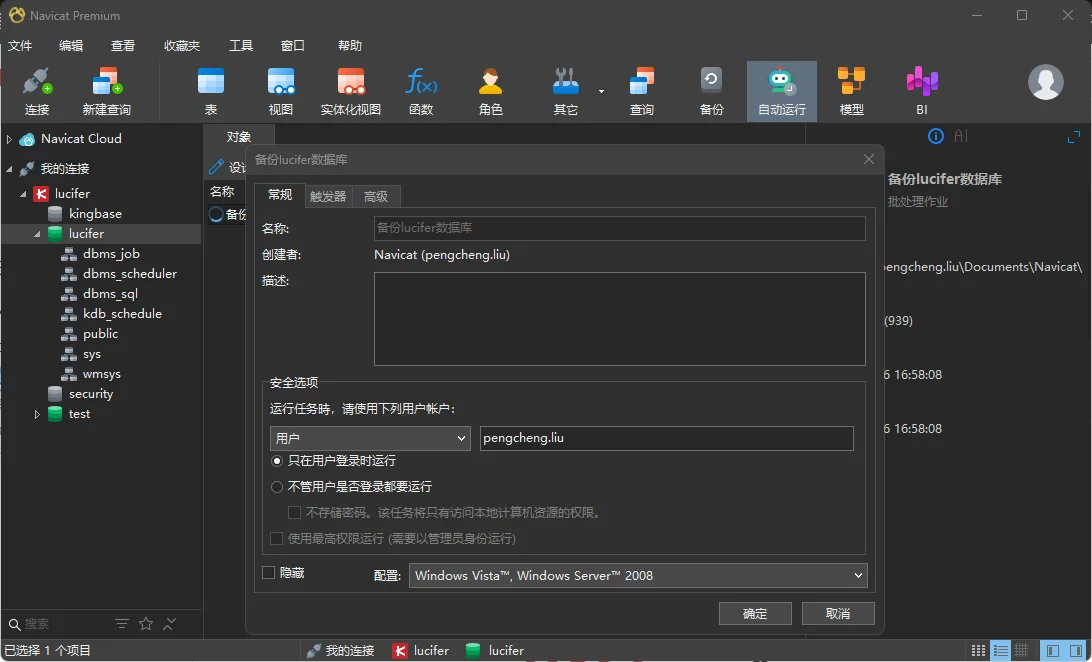The image size is (1092, 662).
Task: Open the View (查看) menu
Action: [123, 45]
